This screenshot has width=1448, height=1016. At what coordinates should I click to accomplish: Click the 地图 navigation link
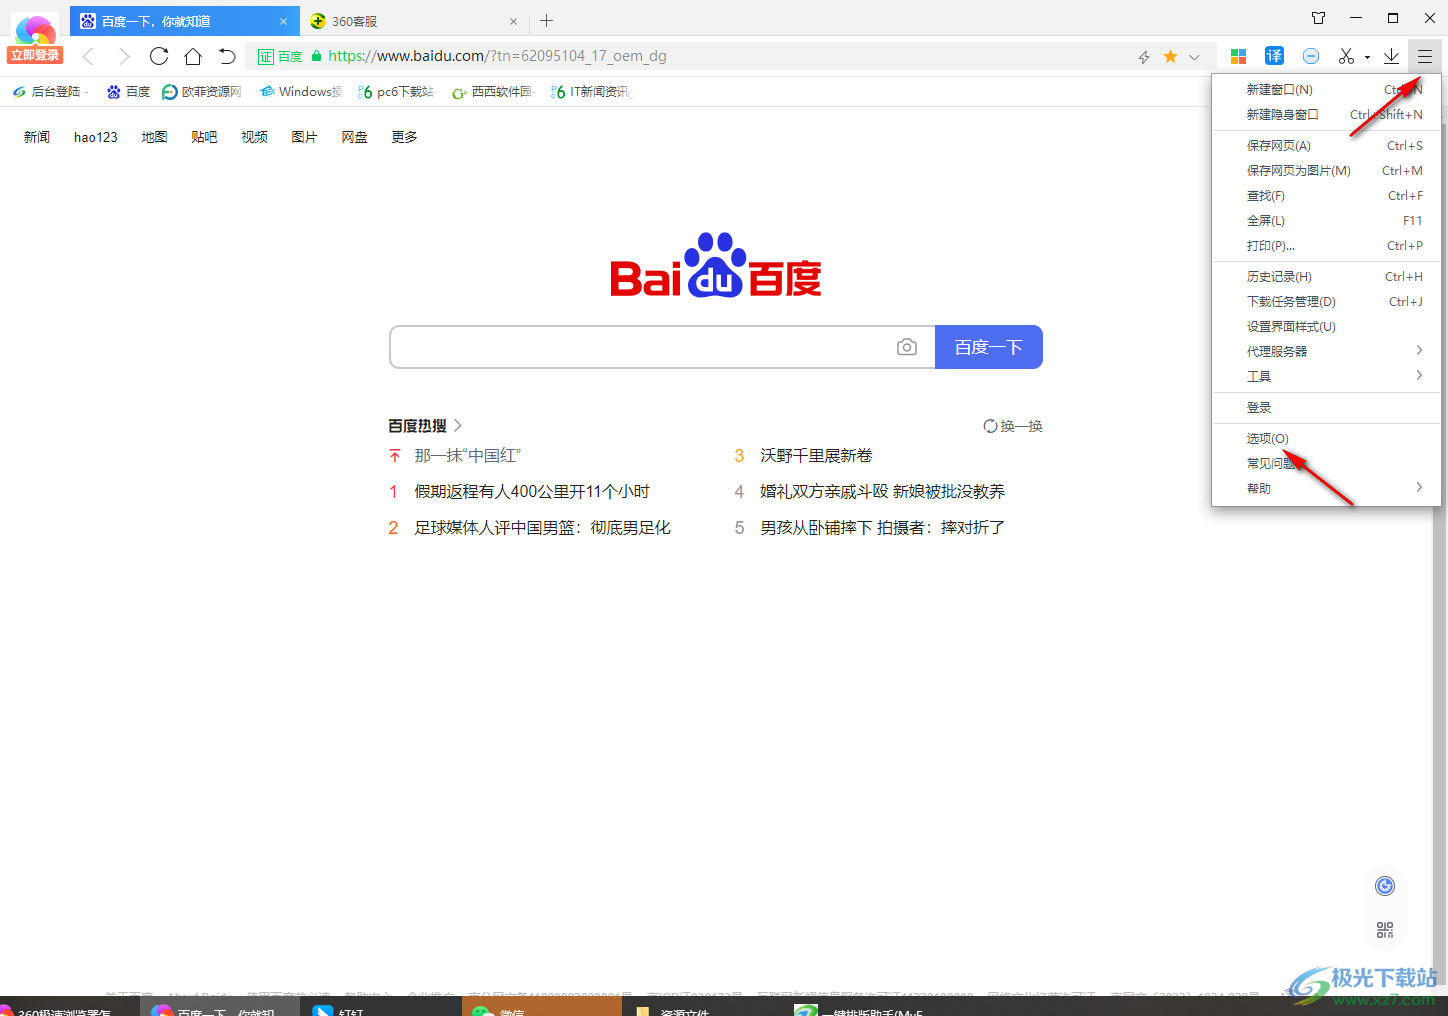(x=154, y=137)
